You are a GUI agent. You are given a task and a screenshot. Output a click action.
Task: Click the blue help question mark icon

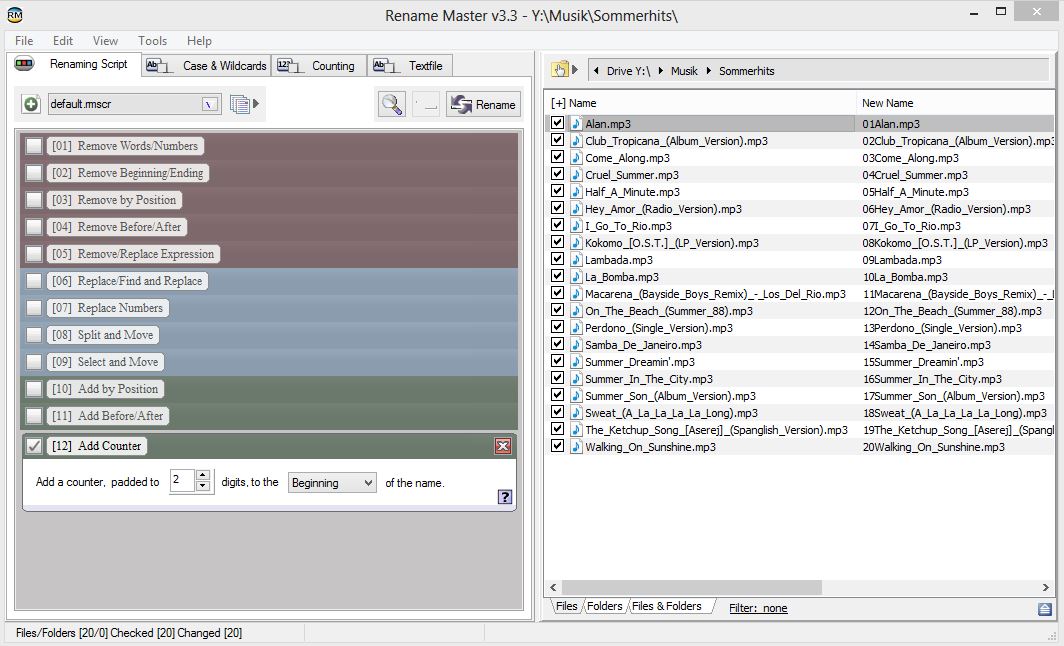click(x=504, y=496)
